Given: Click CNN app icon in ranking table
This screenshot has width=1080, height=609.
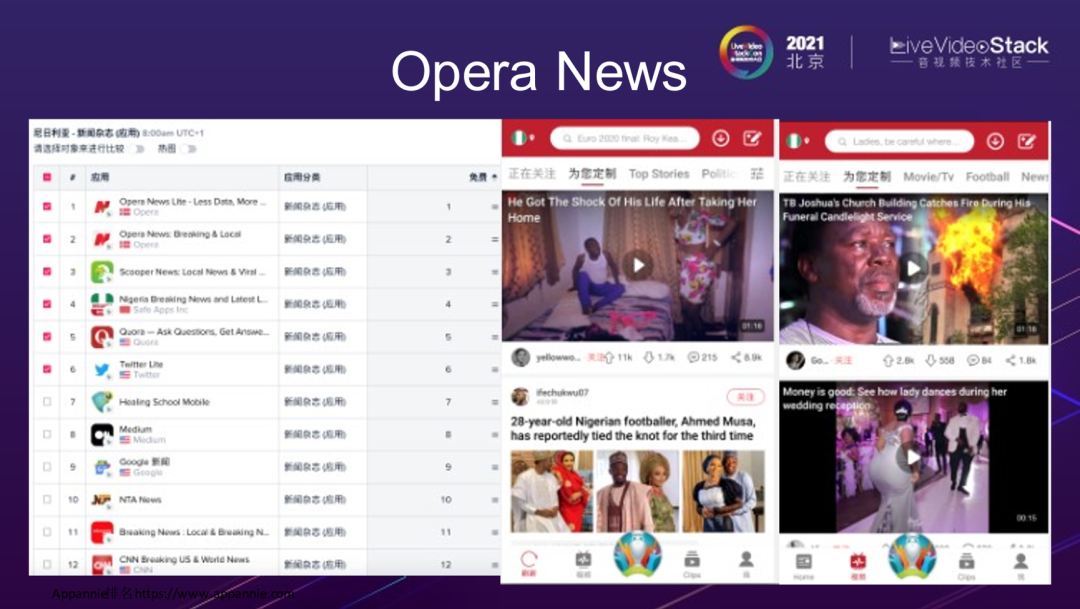Looking at the screenshot, I should [102, 564].
